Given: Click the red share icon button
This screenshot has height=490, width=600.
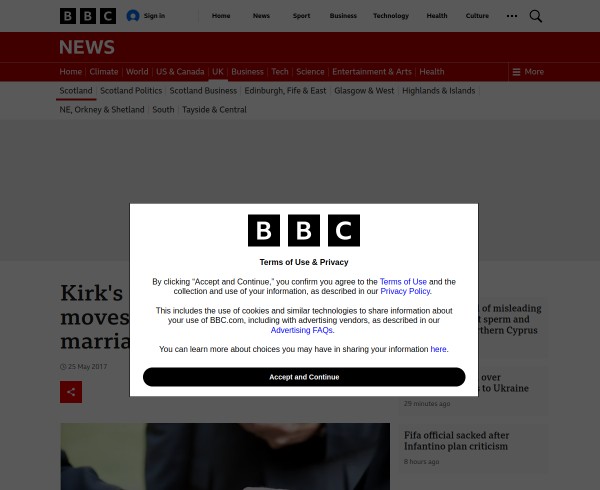Looking at the screenshot, I should [71, 392].
